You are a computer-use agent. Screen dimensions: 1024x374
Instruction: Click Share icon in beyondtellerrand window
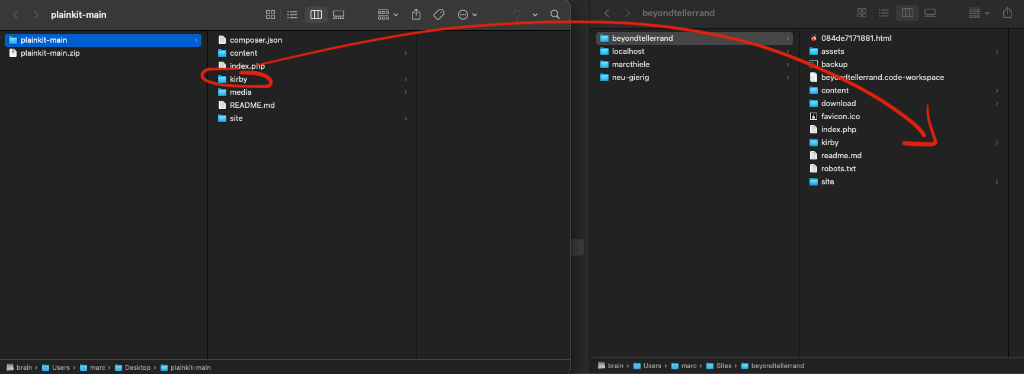pos(1007,12)
